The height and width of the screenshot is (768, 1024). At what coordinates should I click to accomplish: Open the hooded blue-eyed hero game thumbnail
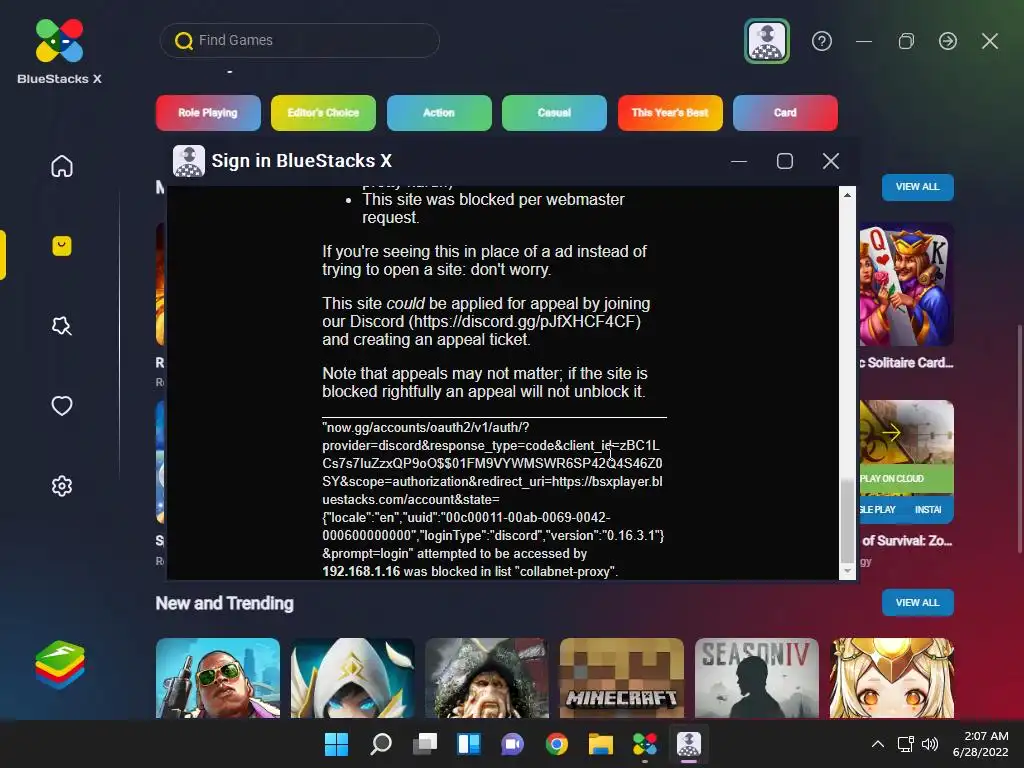(353, 679)
